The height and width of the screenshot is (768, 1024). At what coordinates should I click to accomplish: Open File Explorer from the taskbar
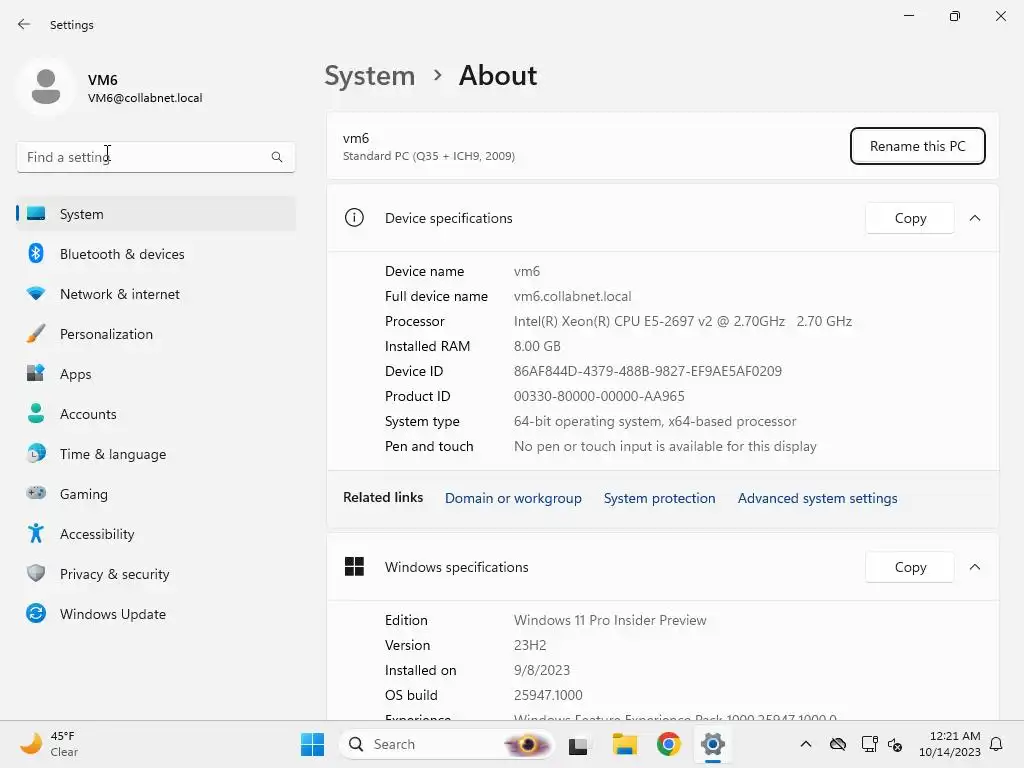coord(624,744)
